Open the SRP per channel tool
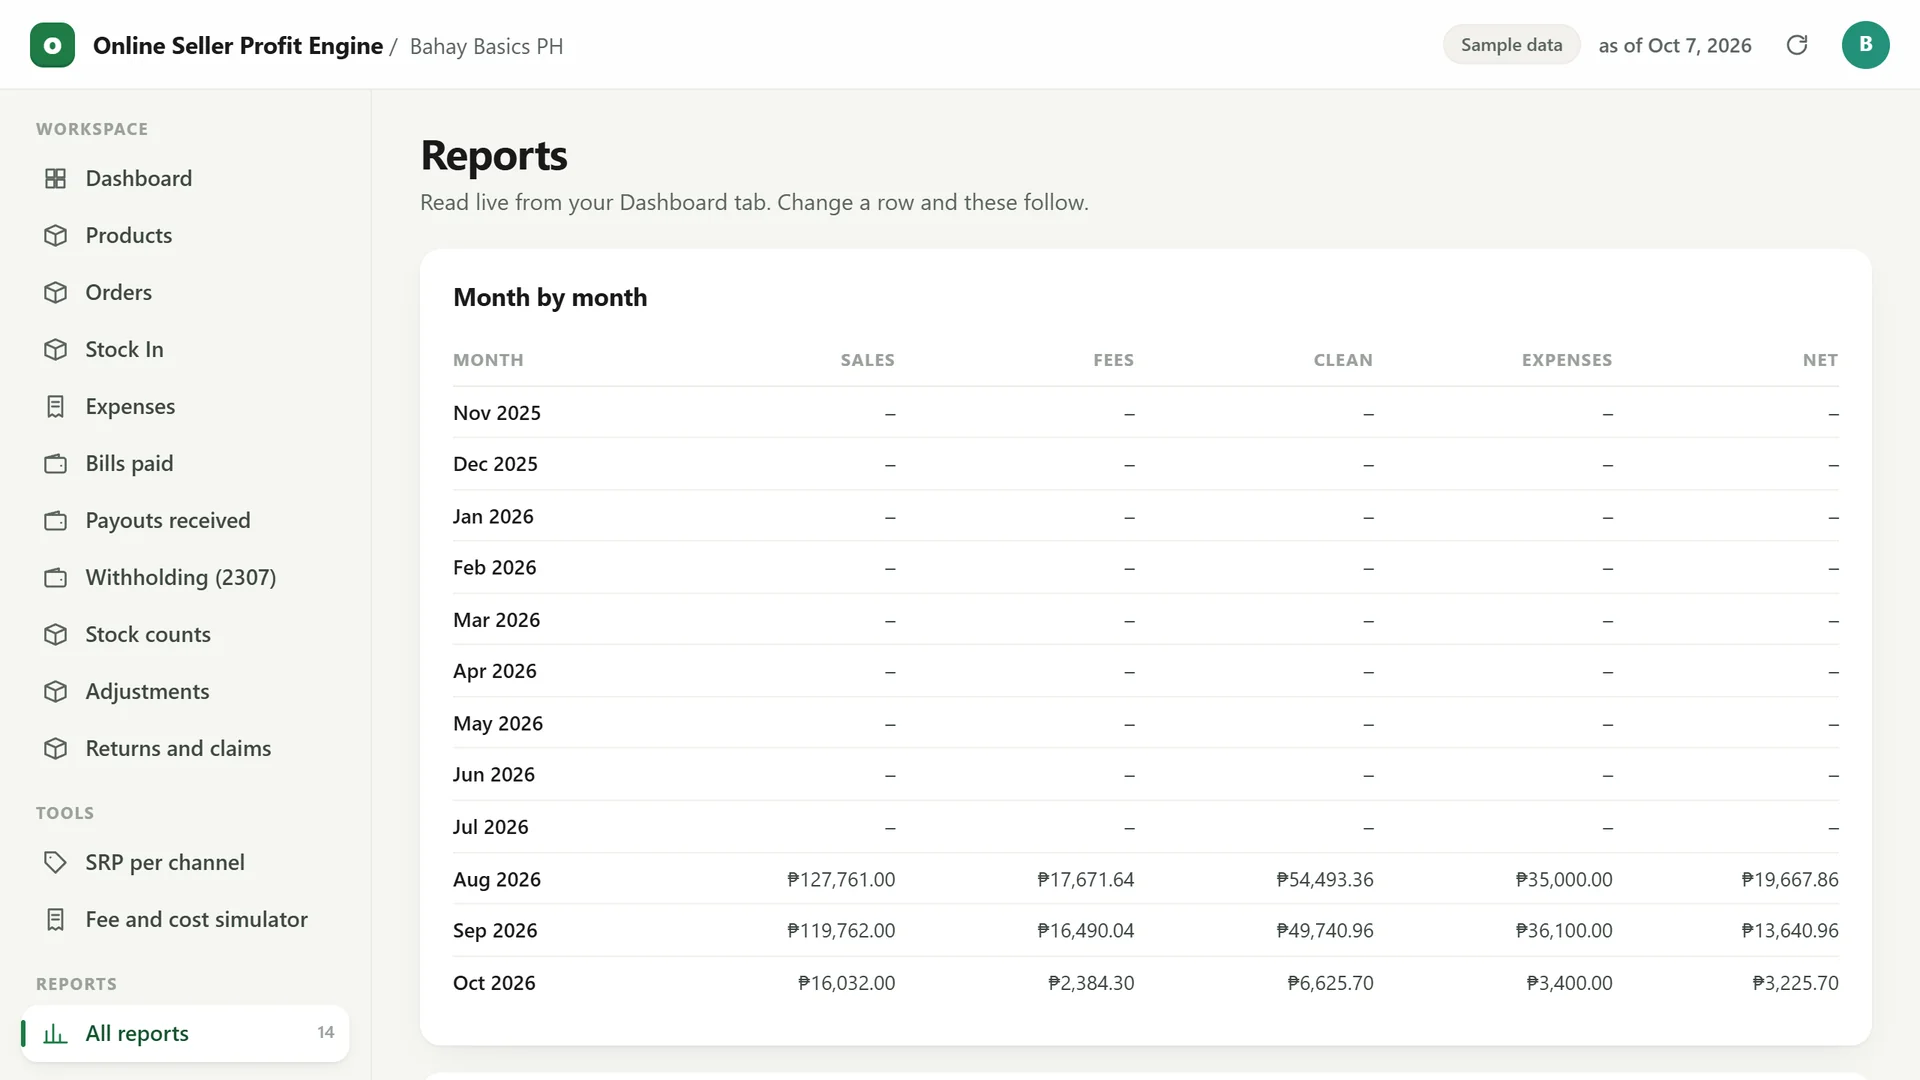Image resolution: width=1920 pixels, height=1080 pixels. click(x=185, y=862)
